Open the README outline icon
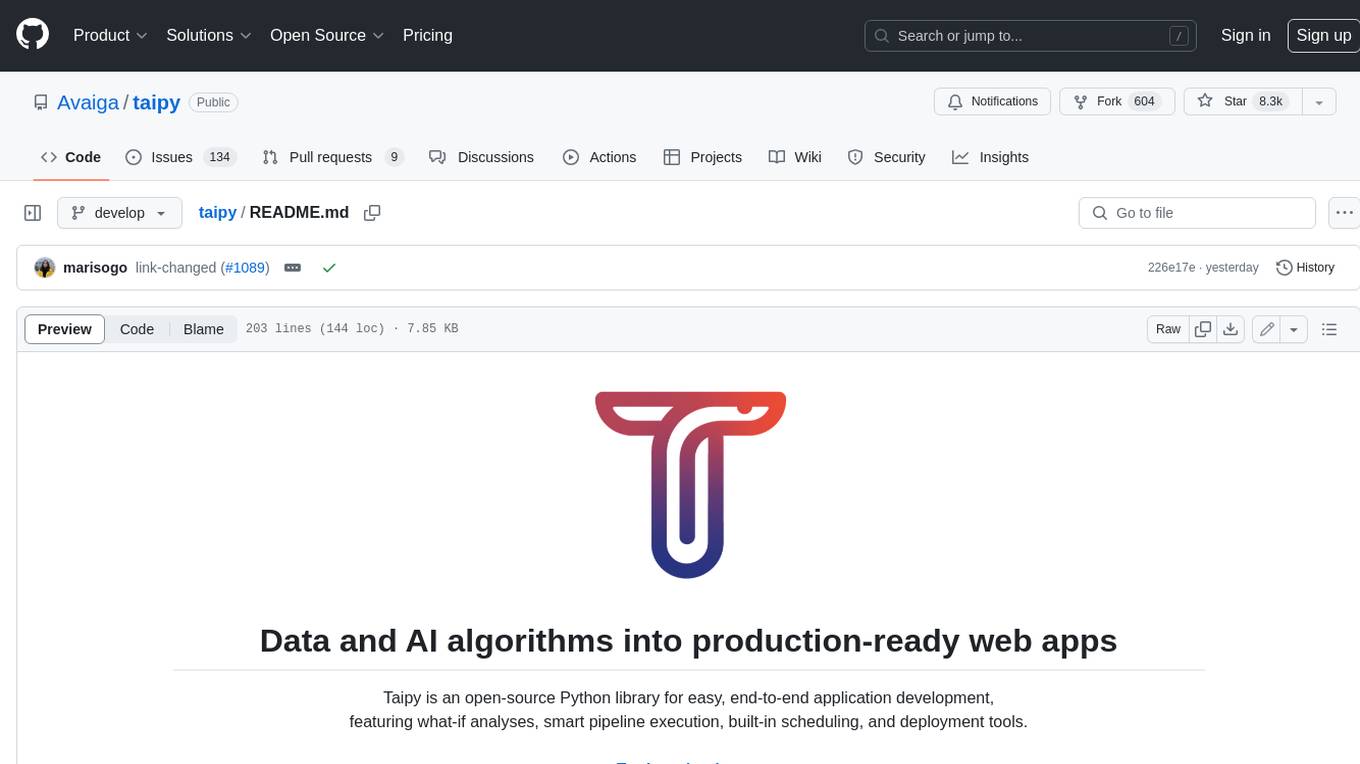The width and height of the screenshot is (1360, 764). 1329,329
